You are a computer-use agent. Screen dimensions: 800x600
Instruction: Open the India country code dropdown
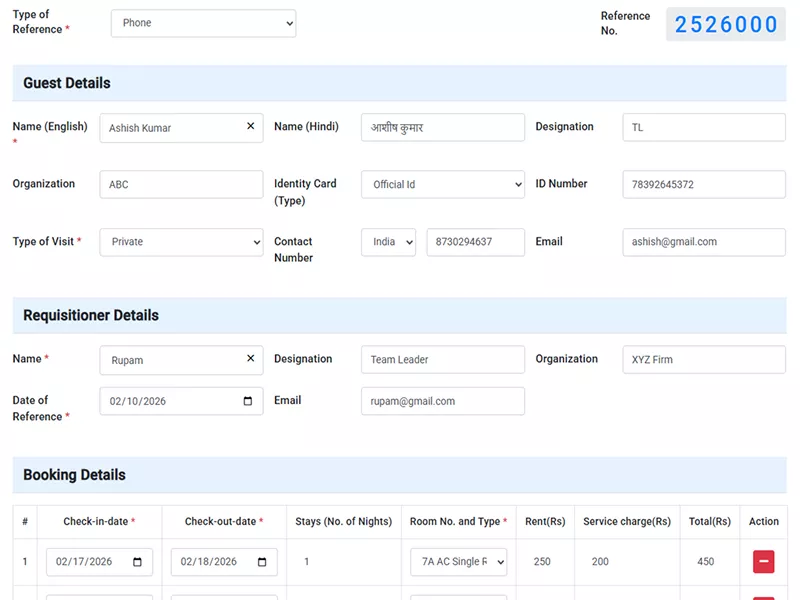(x=388, y=242)
